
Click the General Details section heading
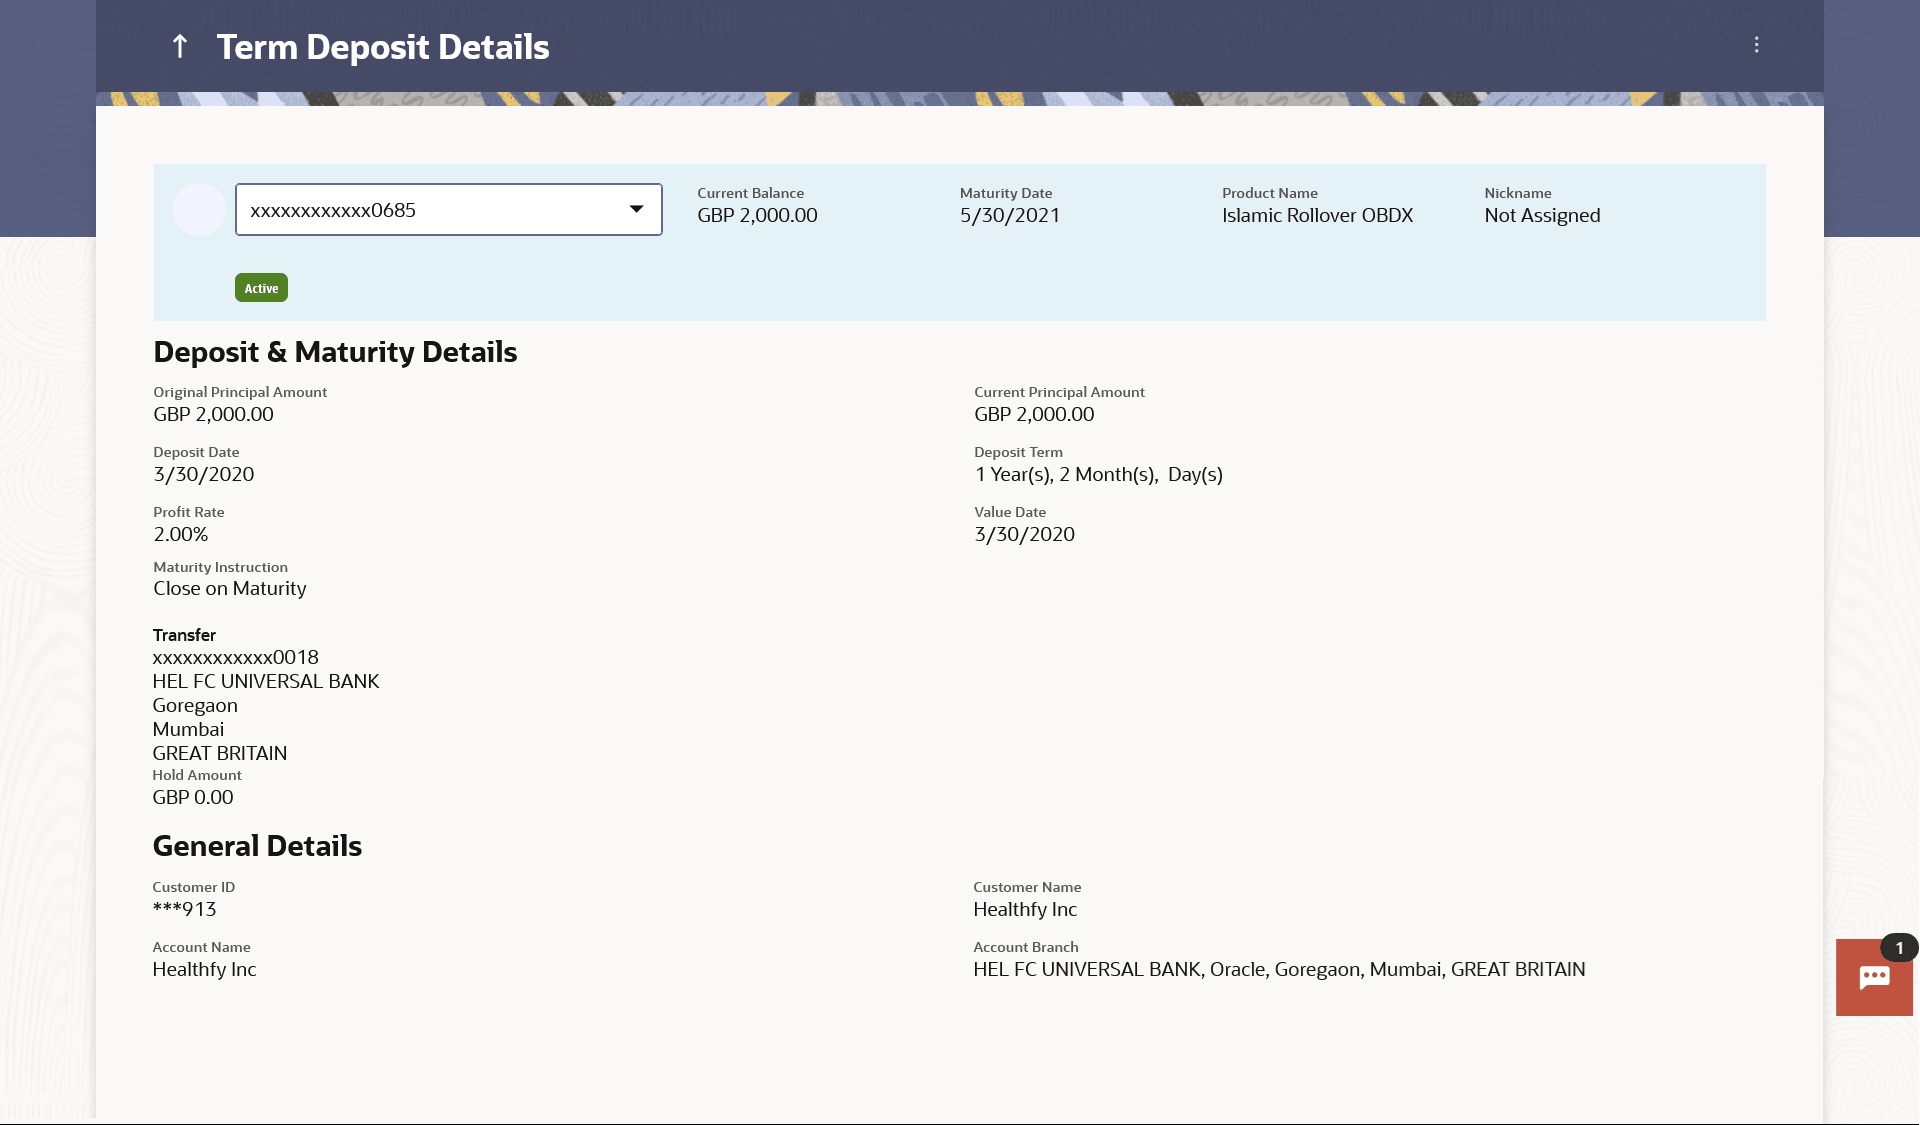(x=257, y=846)
